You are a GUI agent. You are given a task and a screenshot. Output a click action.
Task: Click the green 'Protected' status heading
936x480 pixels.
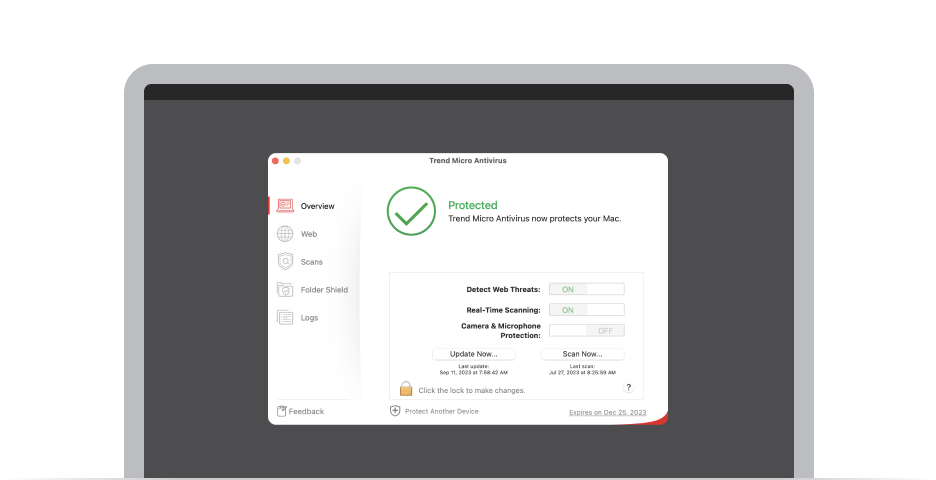473,205
